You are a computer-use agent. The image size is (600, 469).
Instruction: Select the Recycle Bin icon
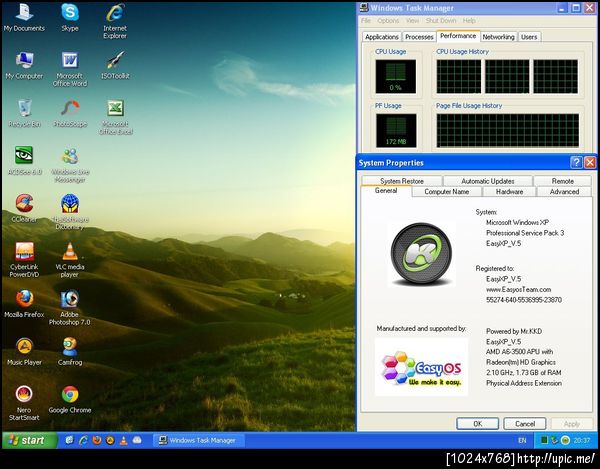24,113
